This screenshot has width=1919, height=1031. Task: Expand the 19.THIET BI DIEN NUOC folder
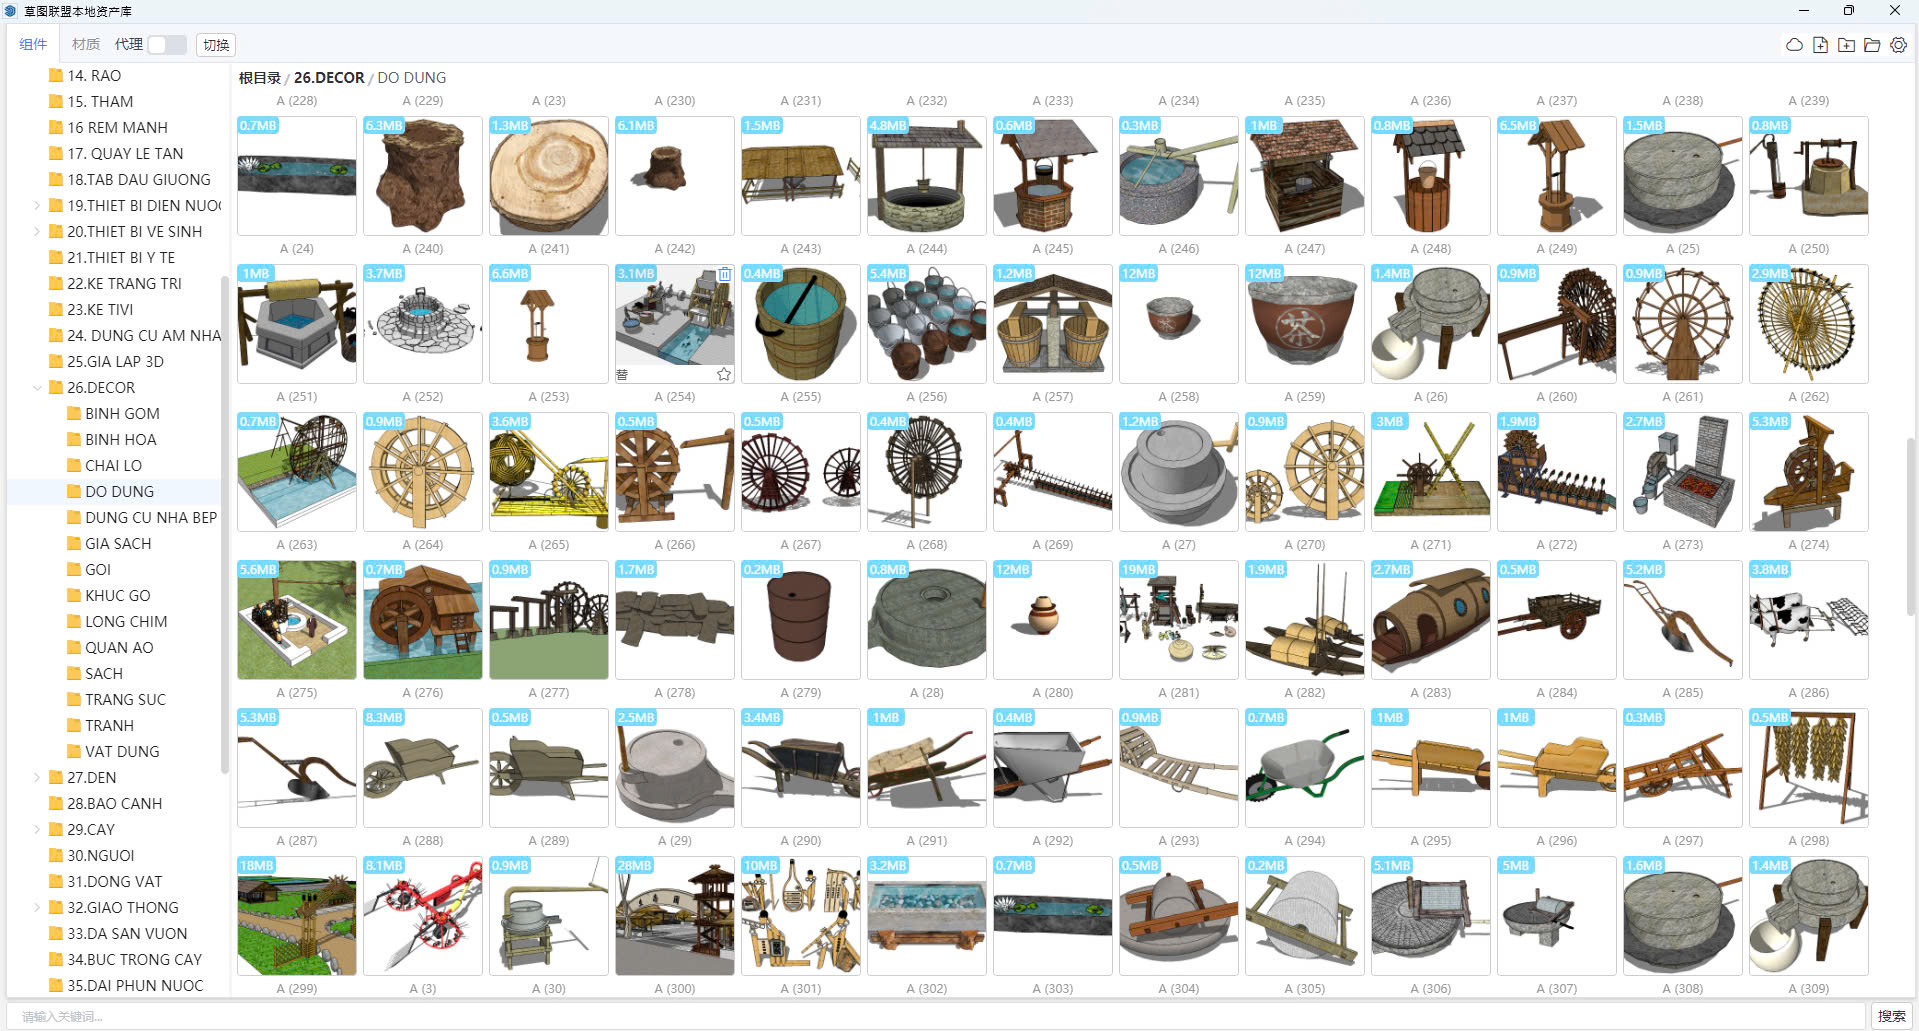click(x=38, y=206)
